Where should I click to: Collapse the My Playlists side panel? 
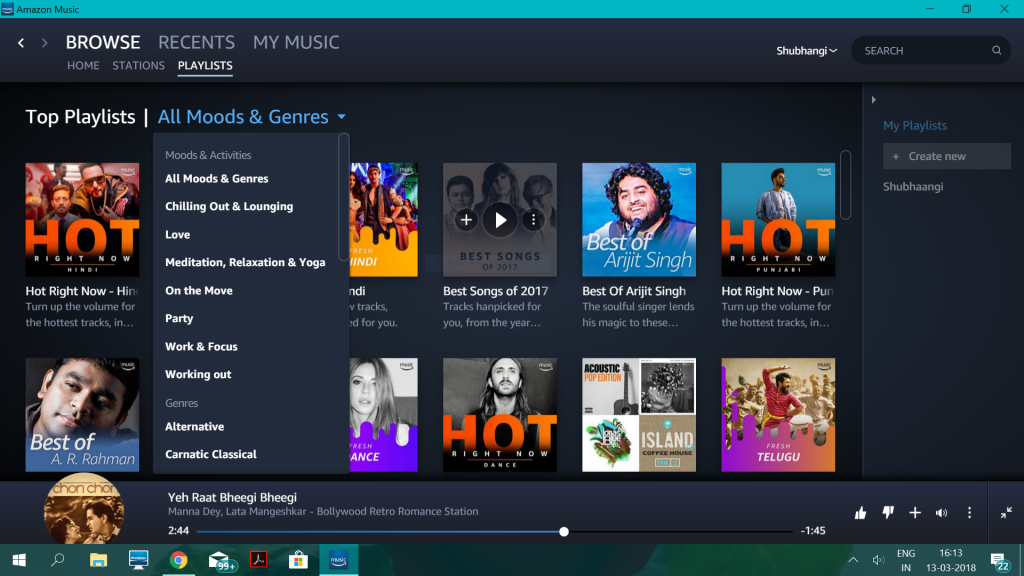[873, 100]
